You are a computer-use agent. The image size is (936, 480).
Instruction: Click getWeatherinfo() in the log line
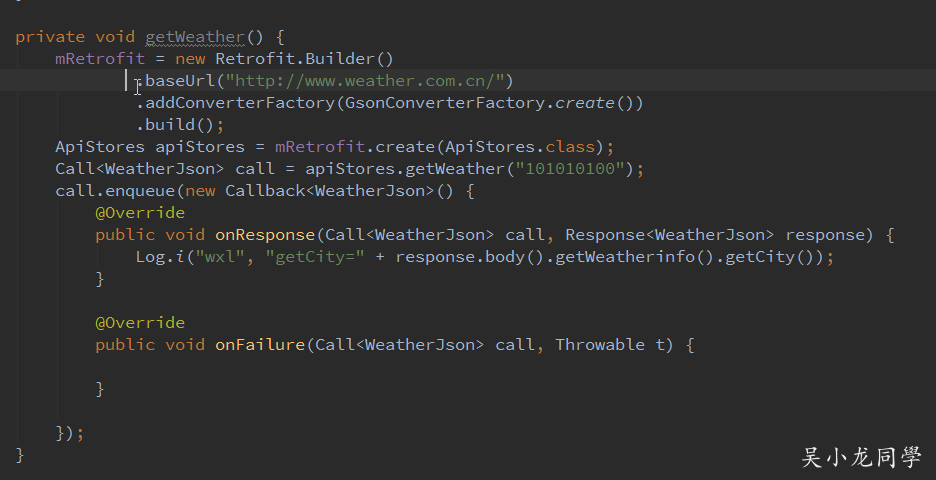pos(635,257)
